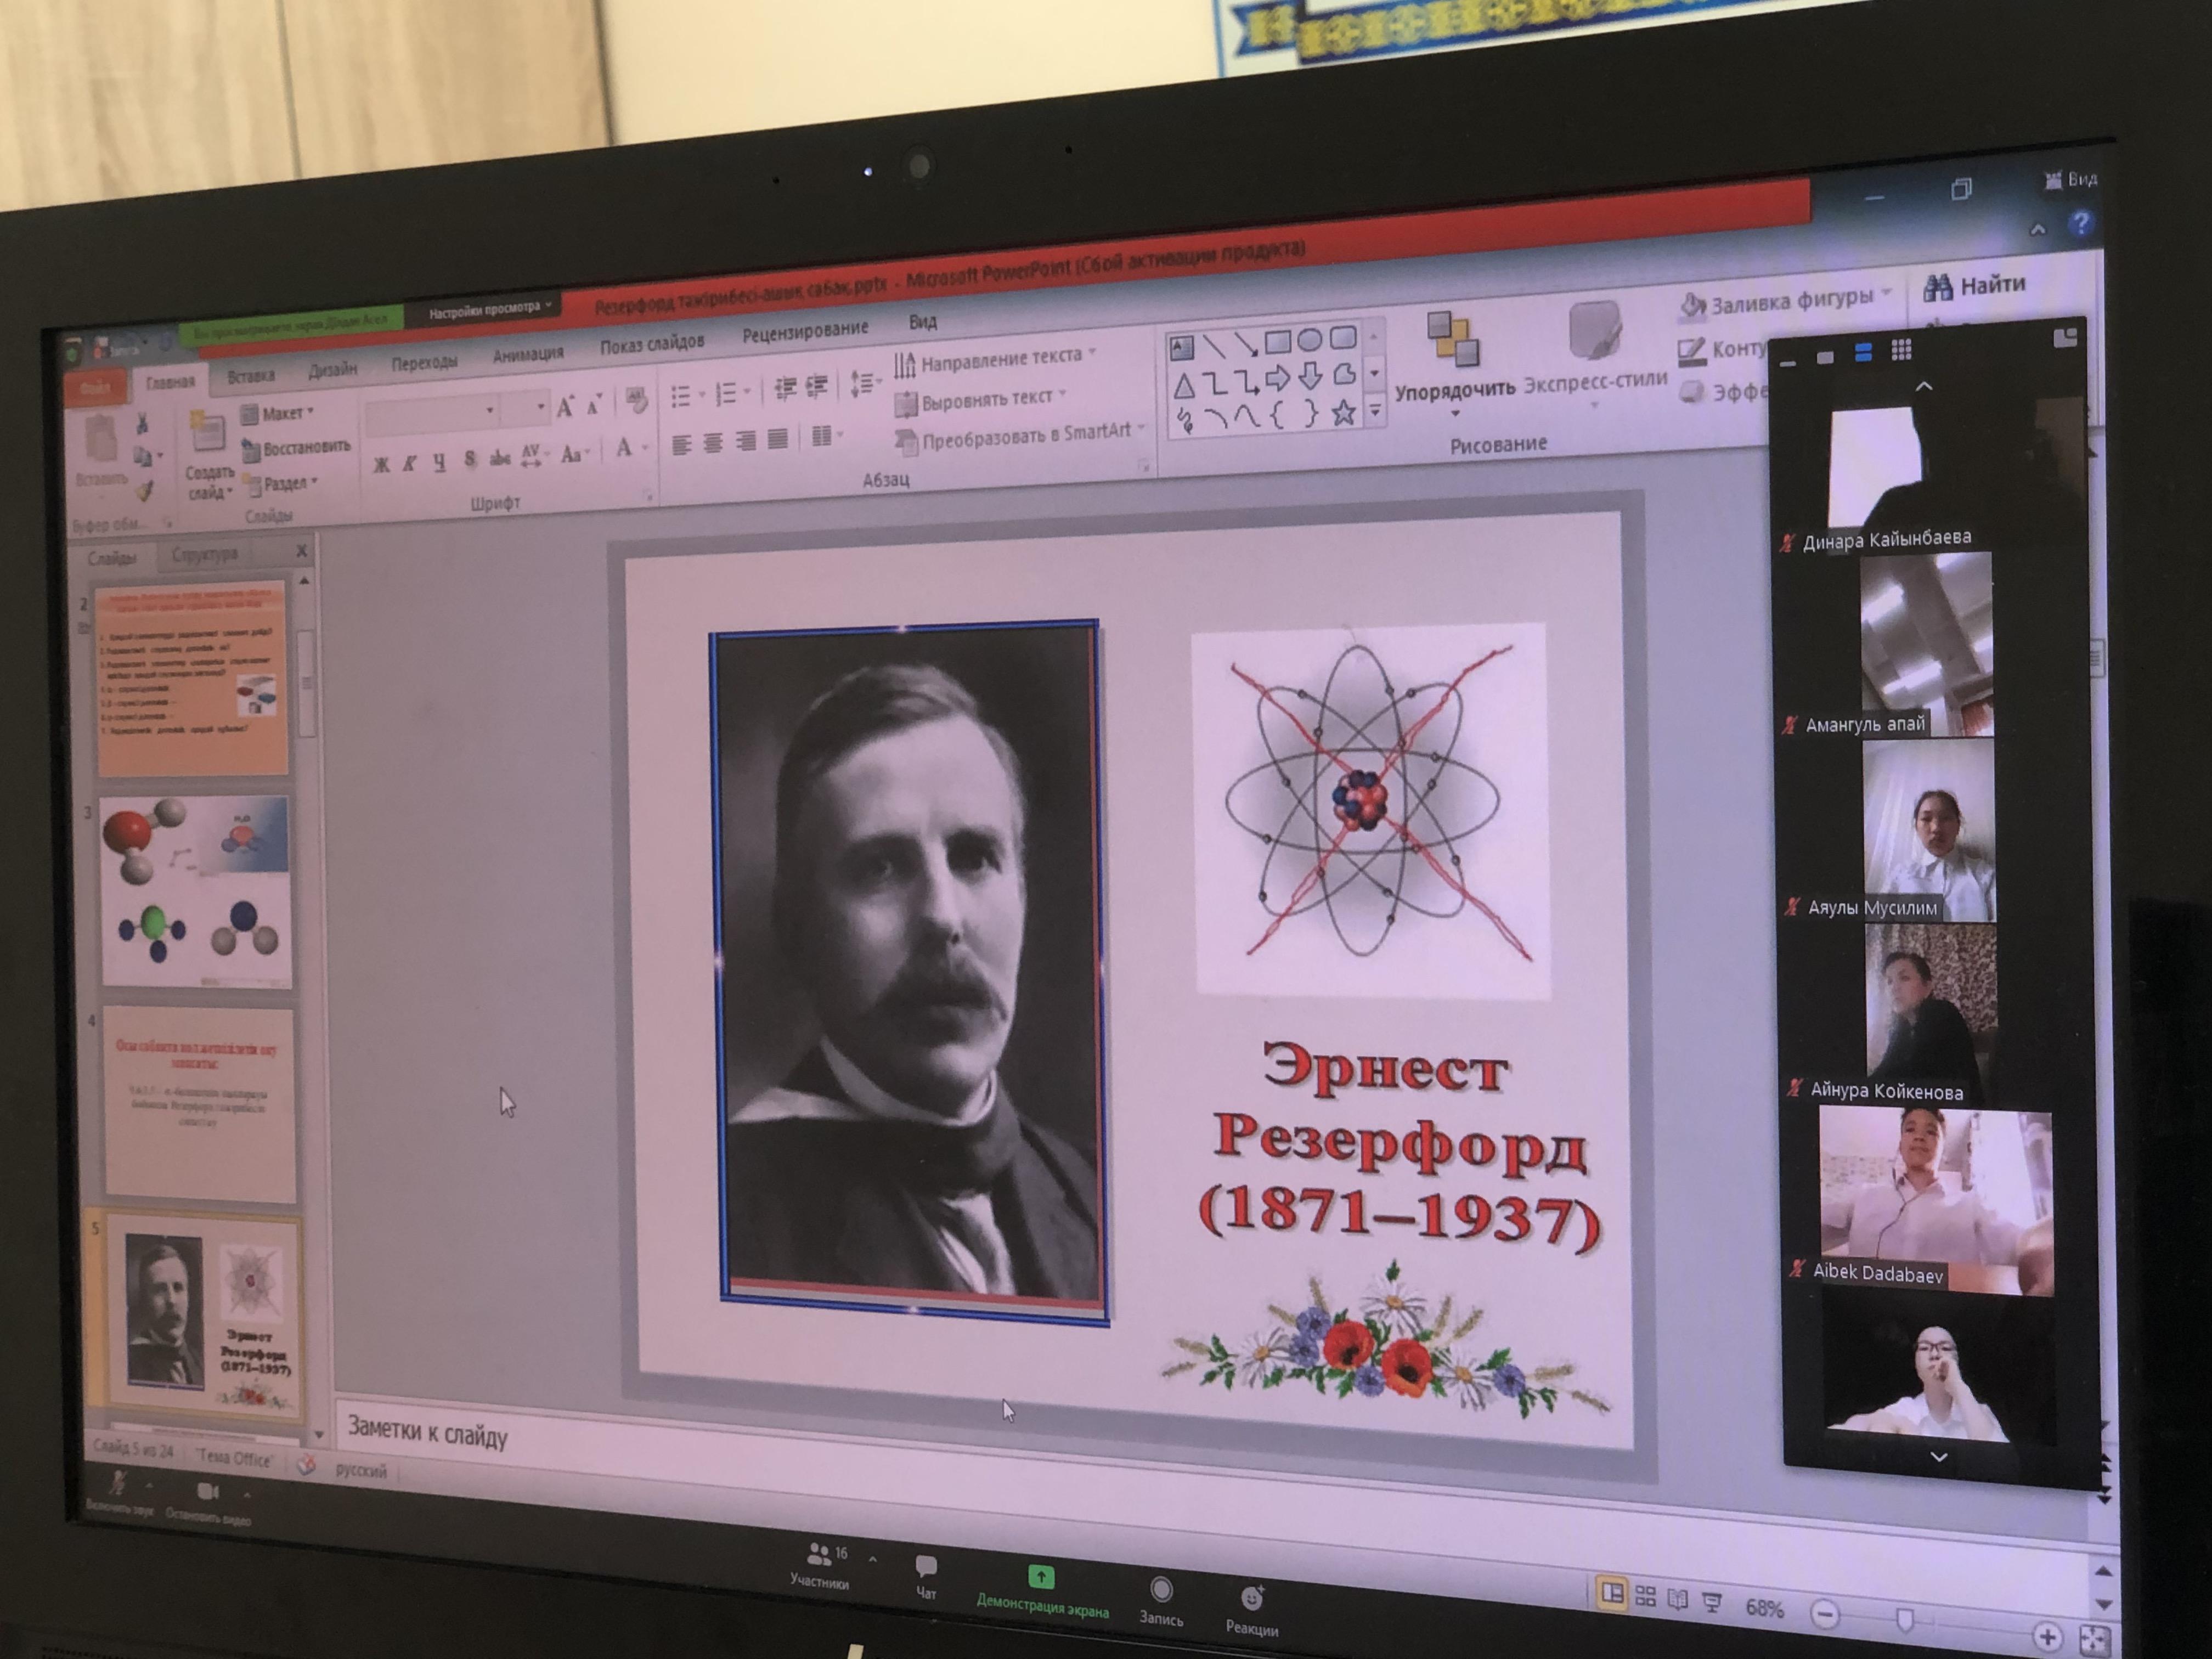Image resolution: width=2212 pixels, height=1659 pixels.
Task: Open the Вставка ribbon tab
Action: point(250,376)
